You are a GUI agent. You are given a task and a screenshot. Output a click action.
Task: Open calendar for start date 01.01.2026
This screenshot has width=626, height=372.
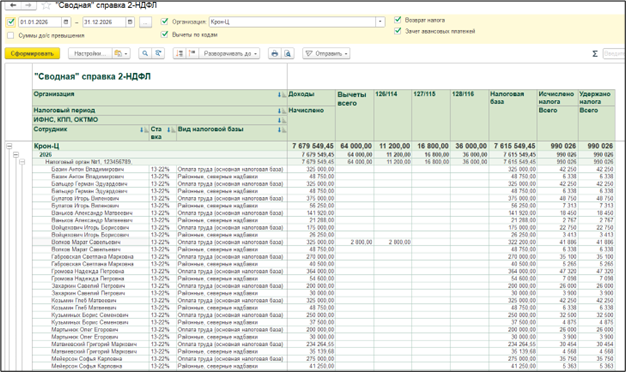pos(66,22)
